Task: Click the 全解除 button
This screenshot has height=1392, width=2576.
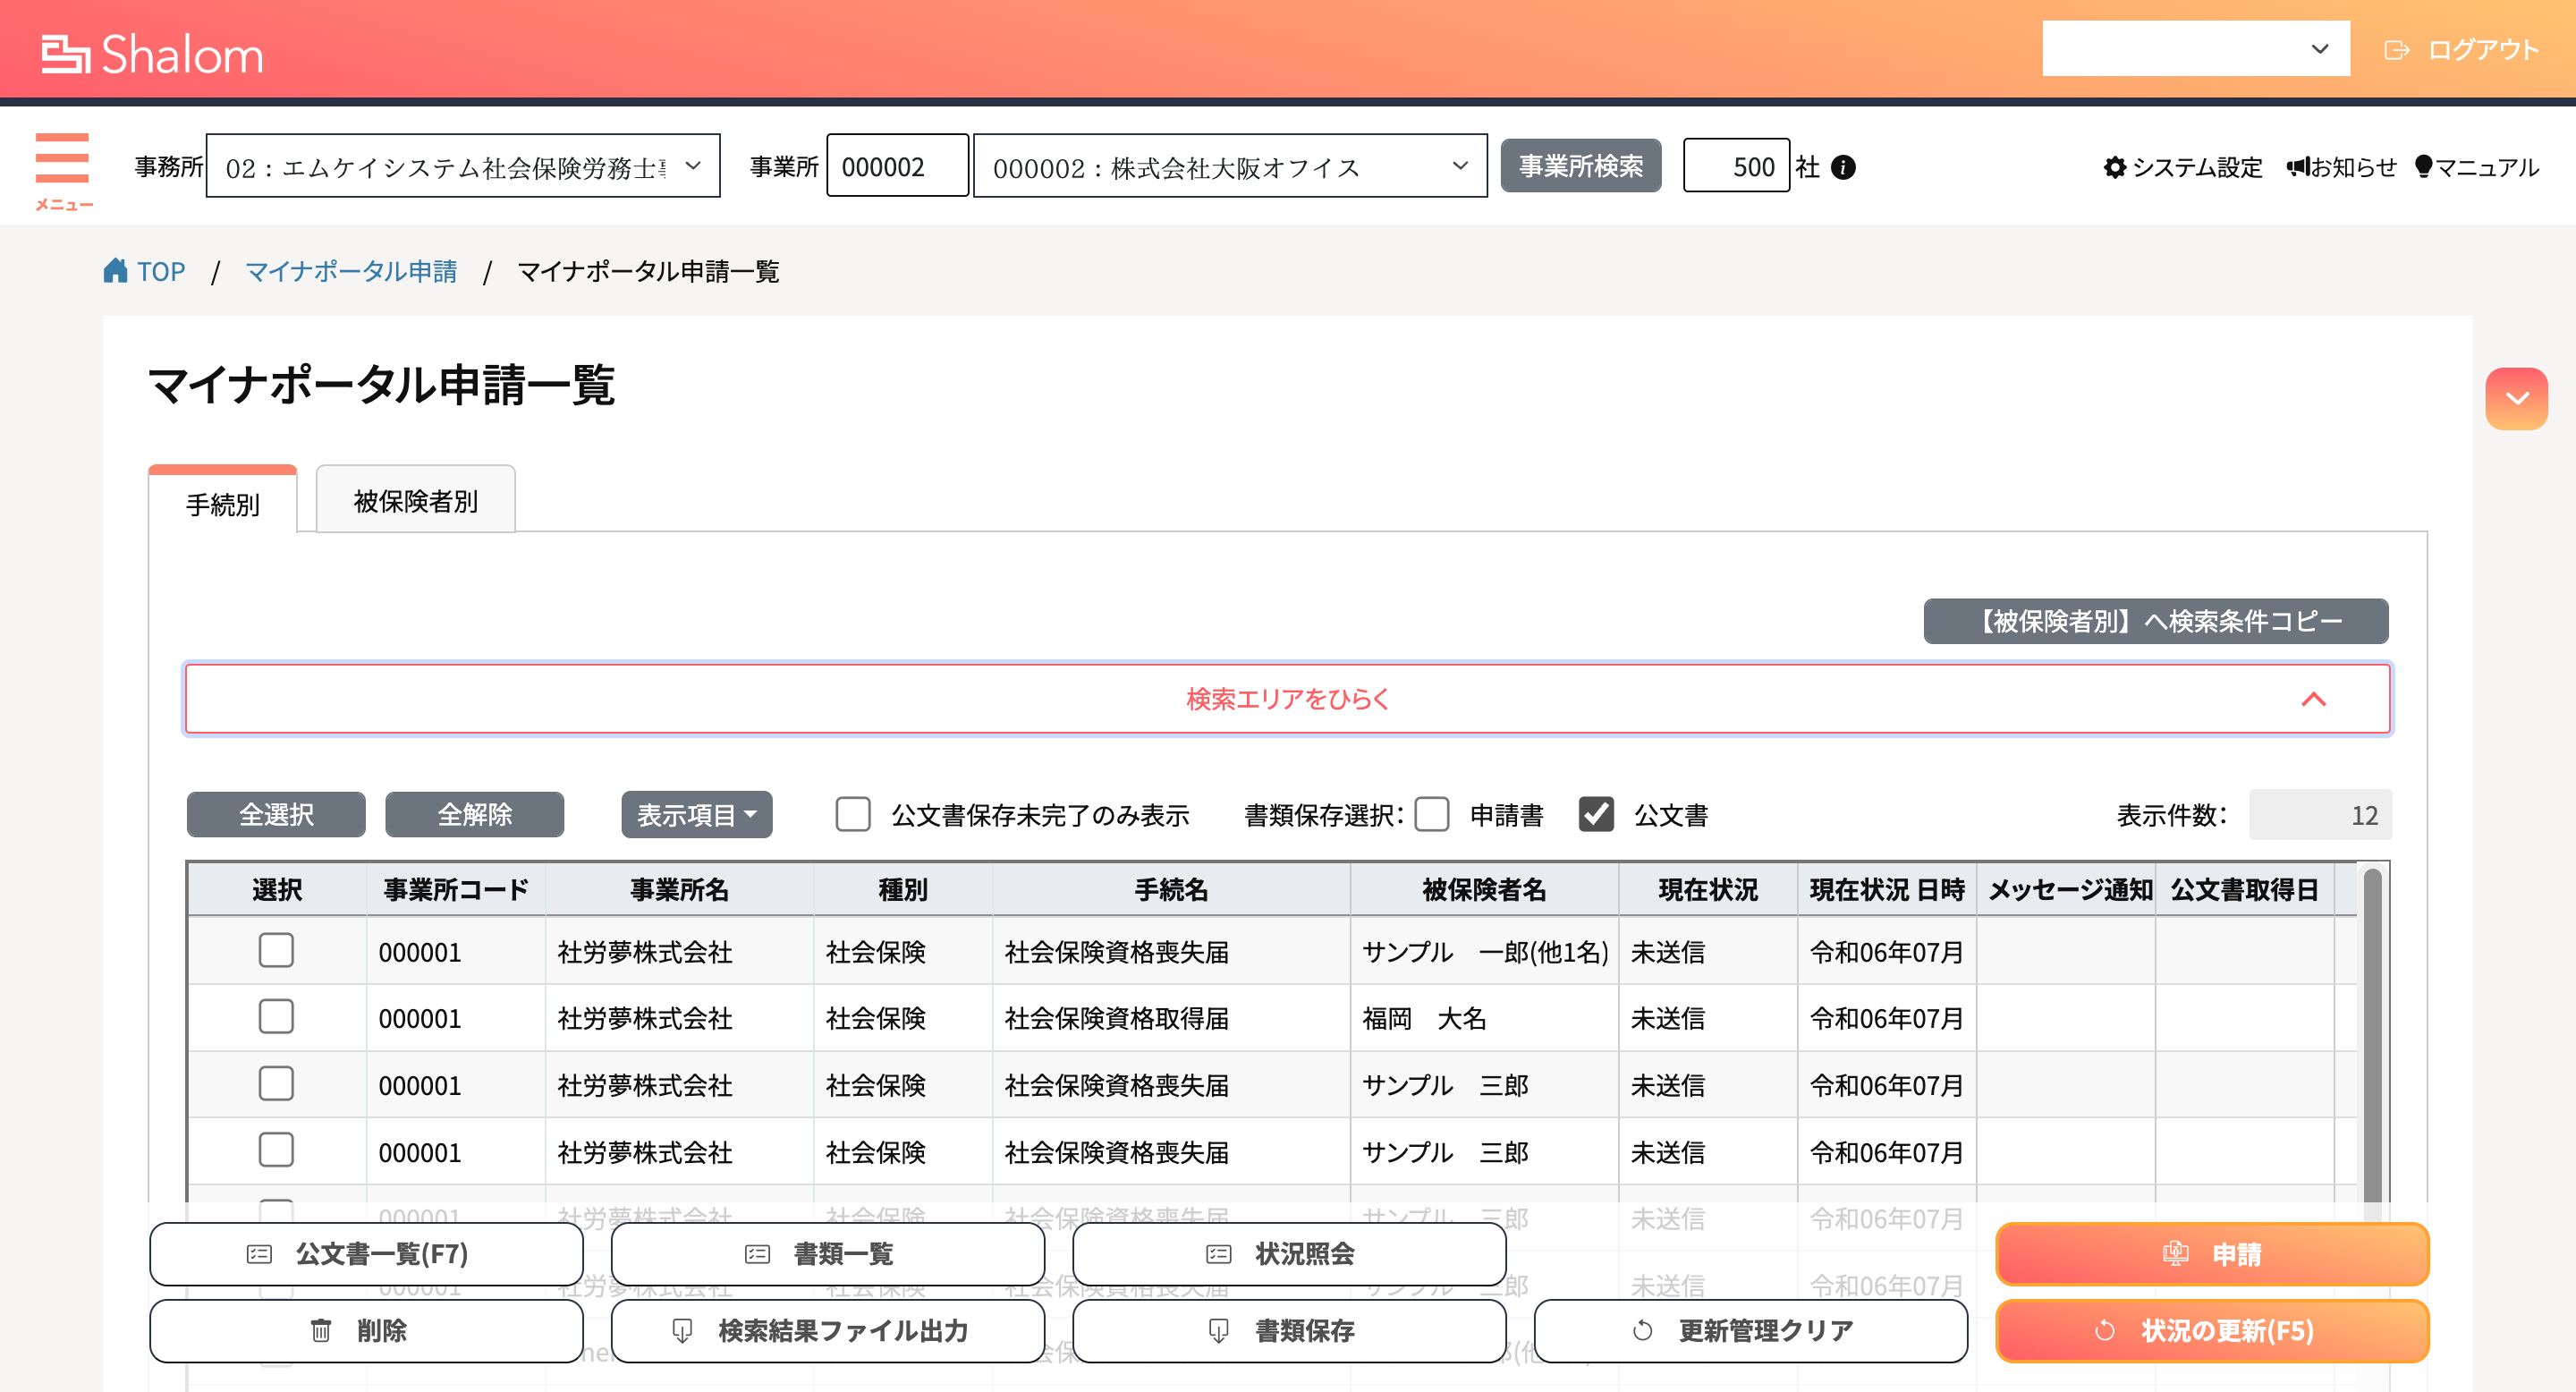Action: point(475,815)
